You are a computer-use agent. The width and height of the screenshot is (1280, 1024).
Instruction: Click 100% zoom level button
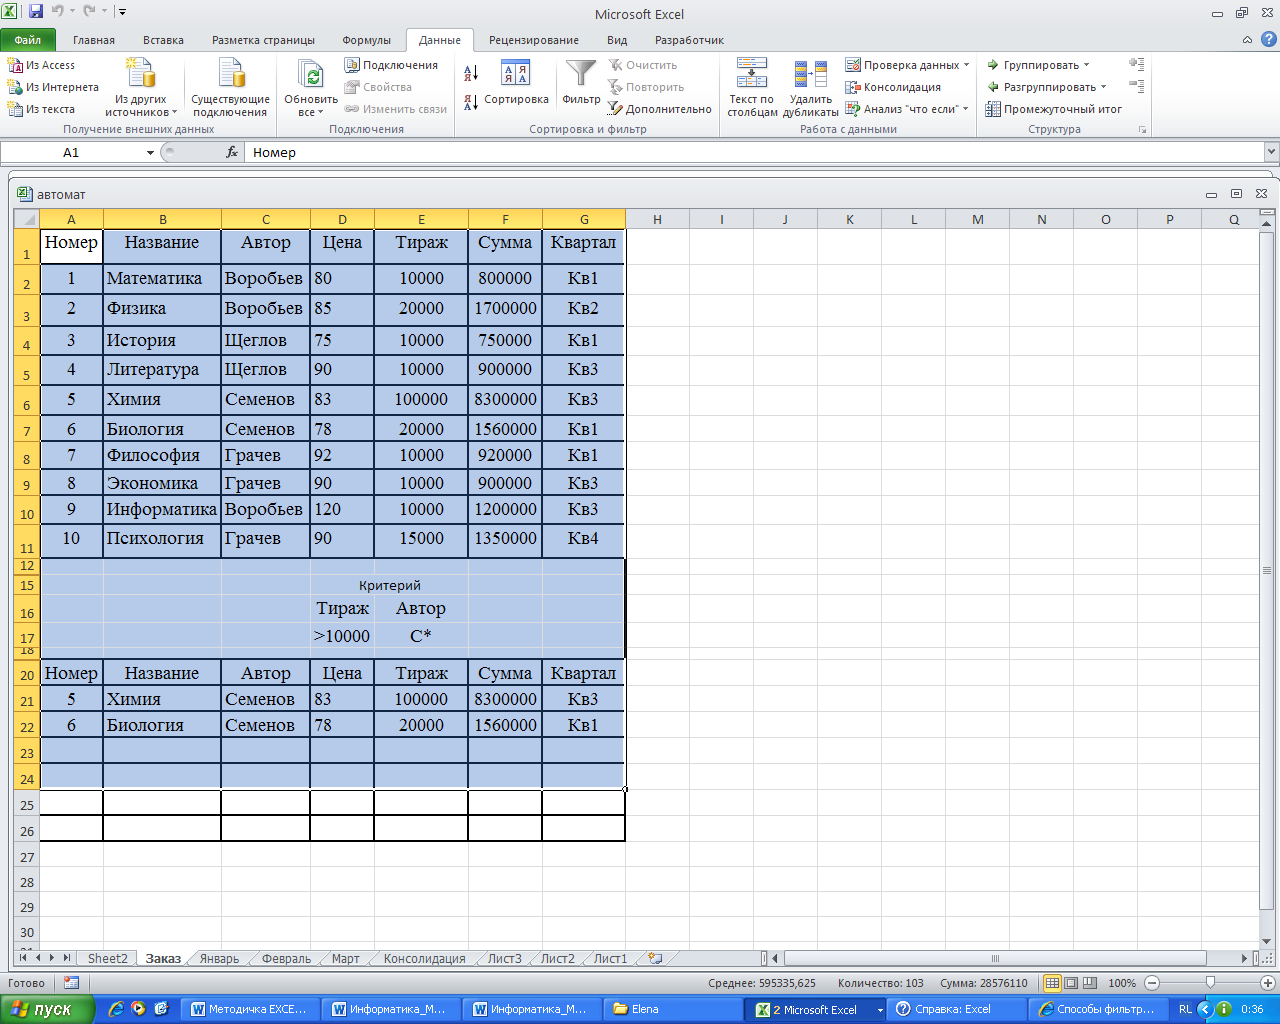tap(1122, 983)
